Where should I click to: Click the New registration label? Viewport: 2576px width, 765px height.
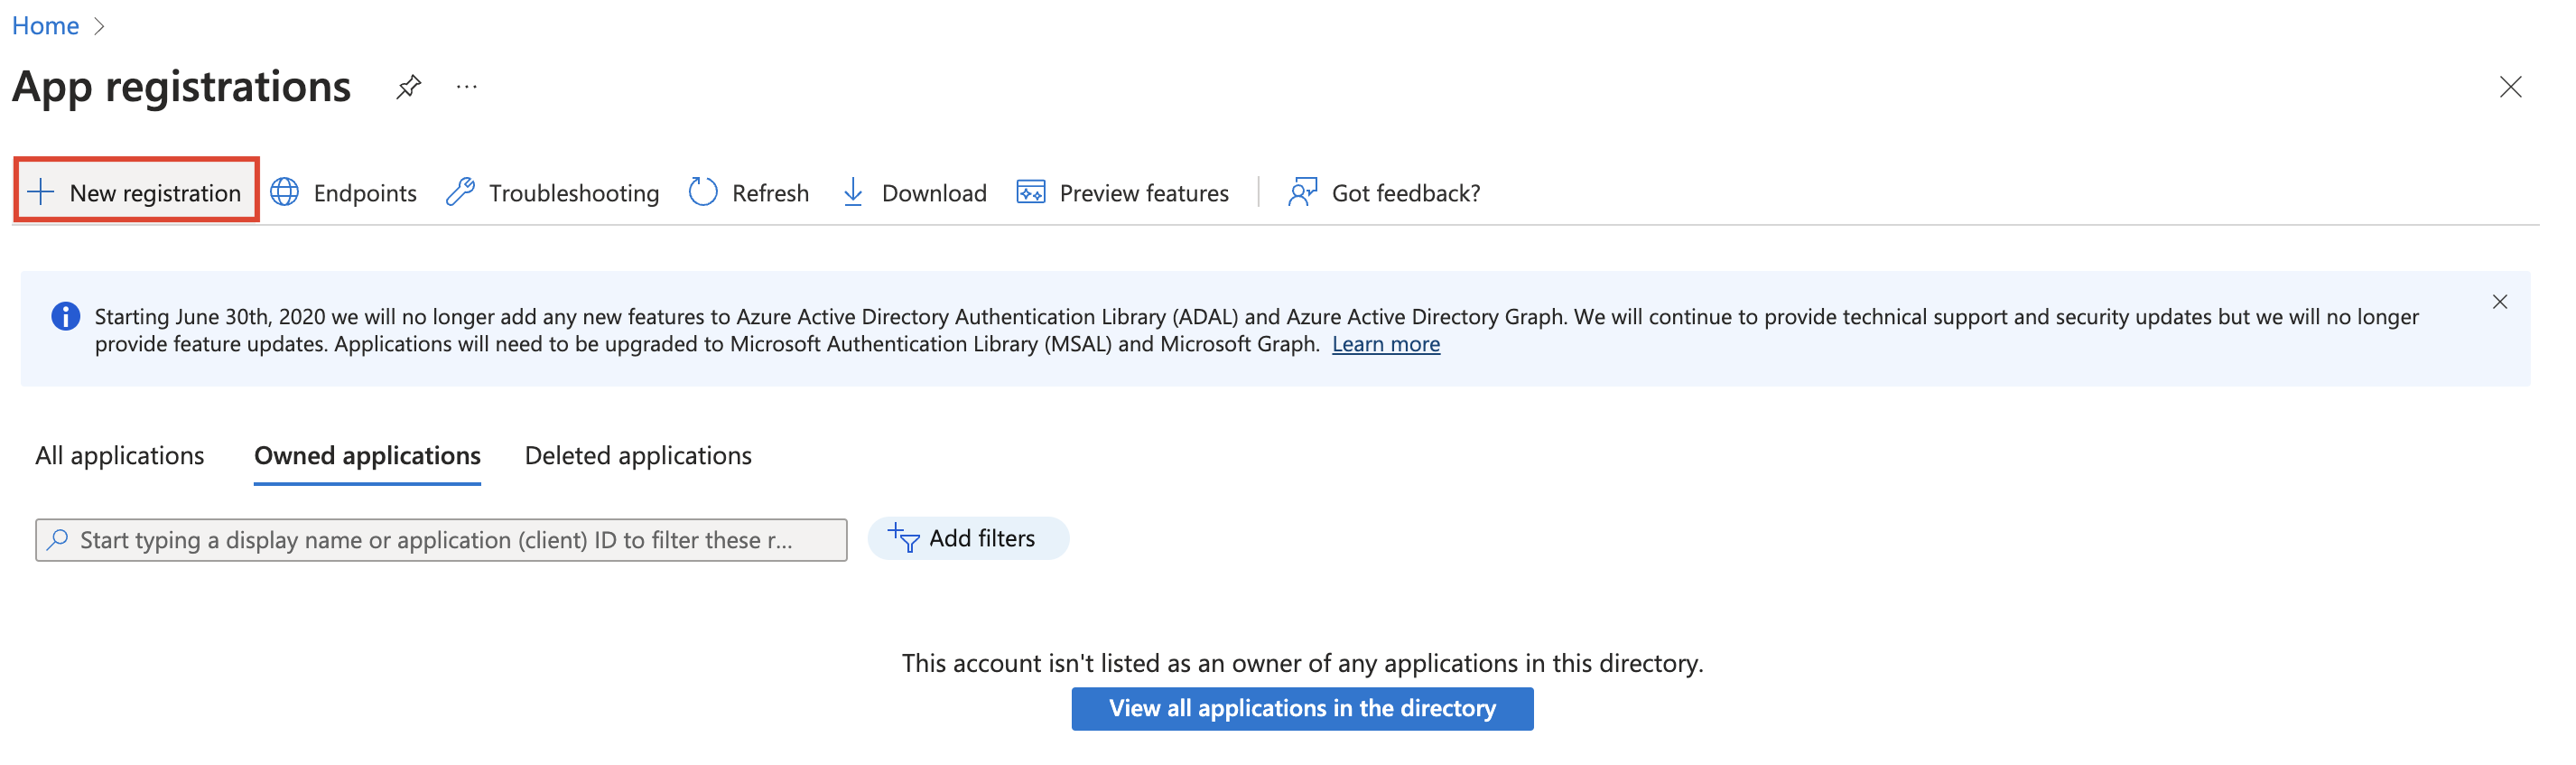point(155,193)
